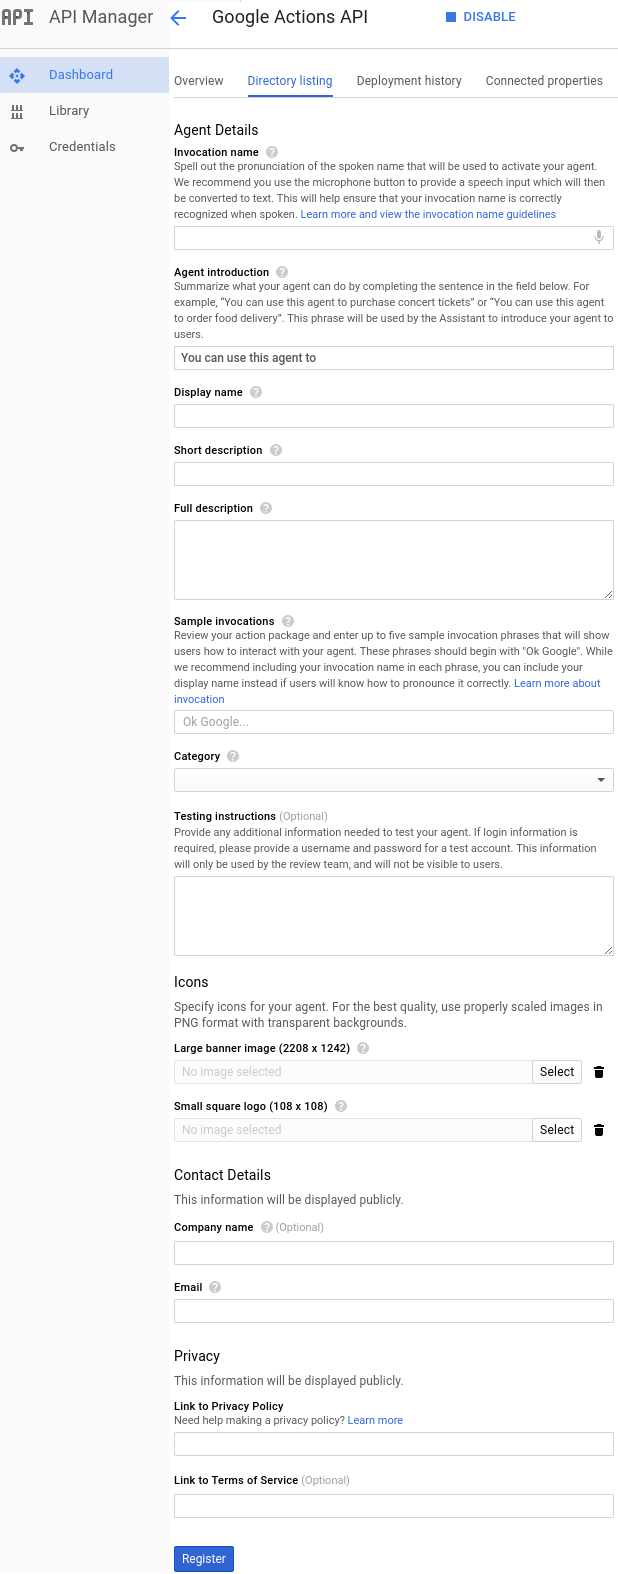
Task: Click the back arrow next to Google Actions API
Action: 178,18
